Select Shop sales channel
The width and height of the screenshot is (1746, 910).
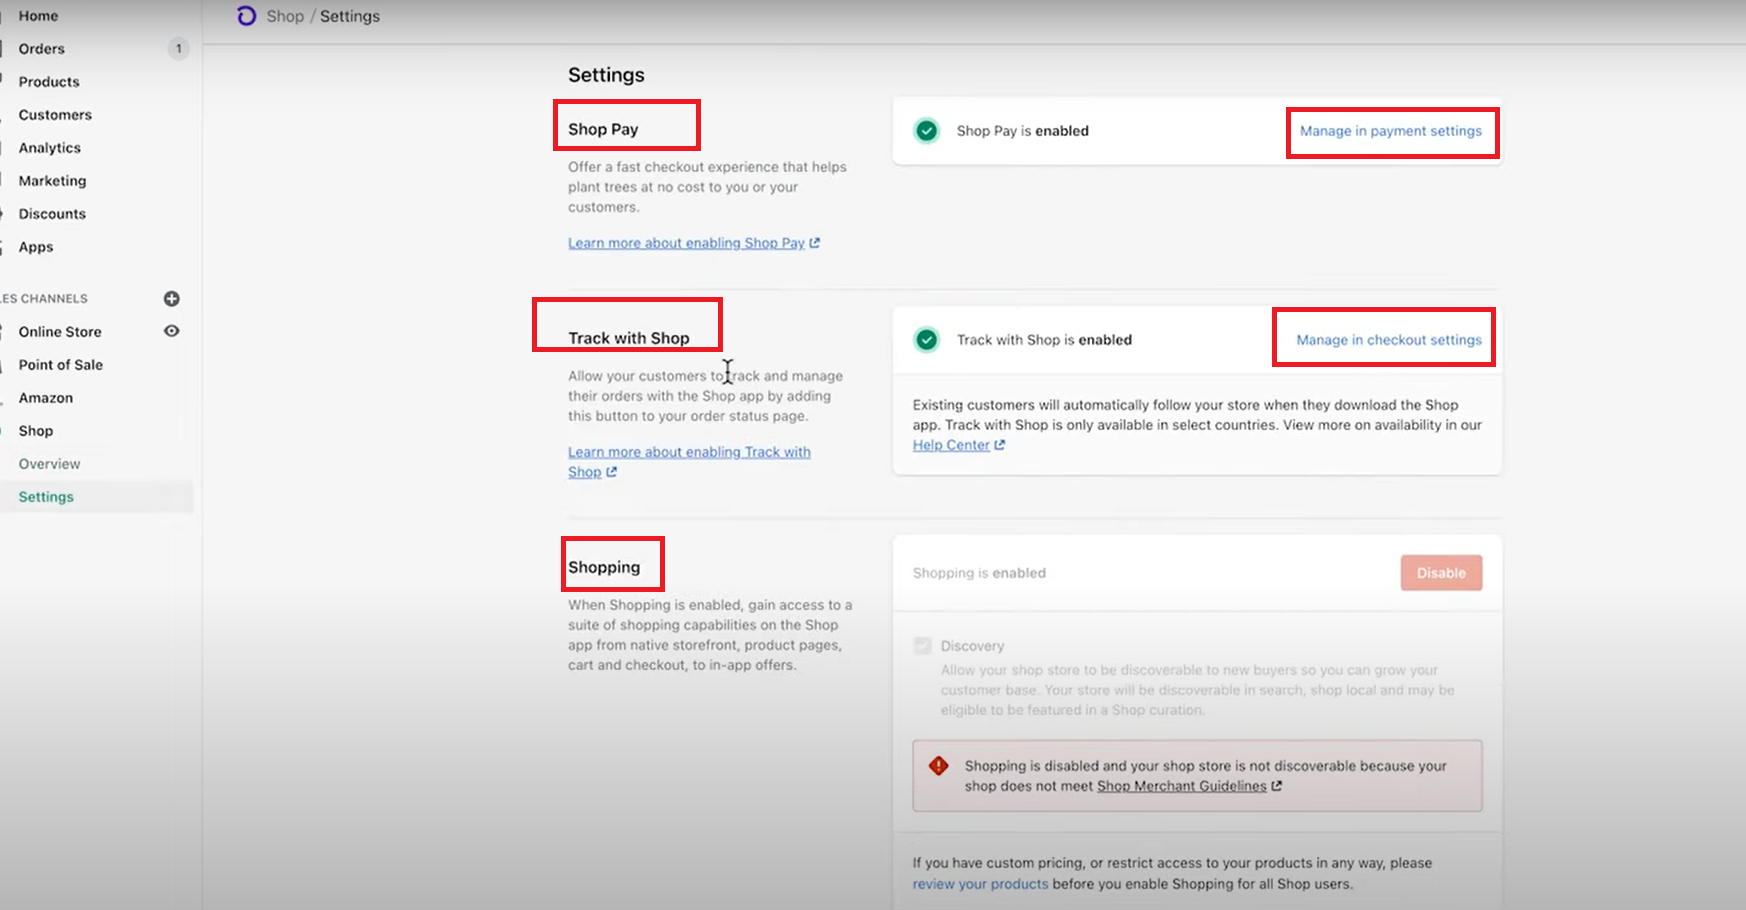tap(36, 431)
